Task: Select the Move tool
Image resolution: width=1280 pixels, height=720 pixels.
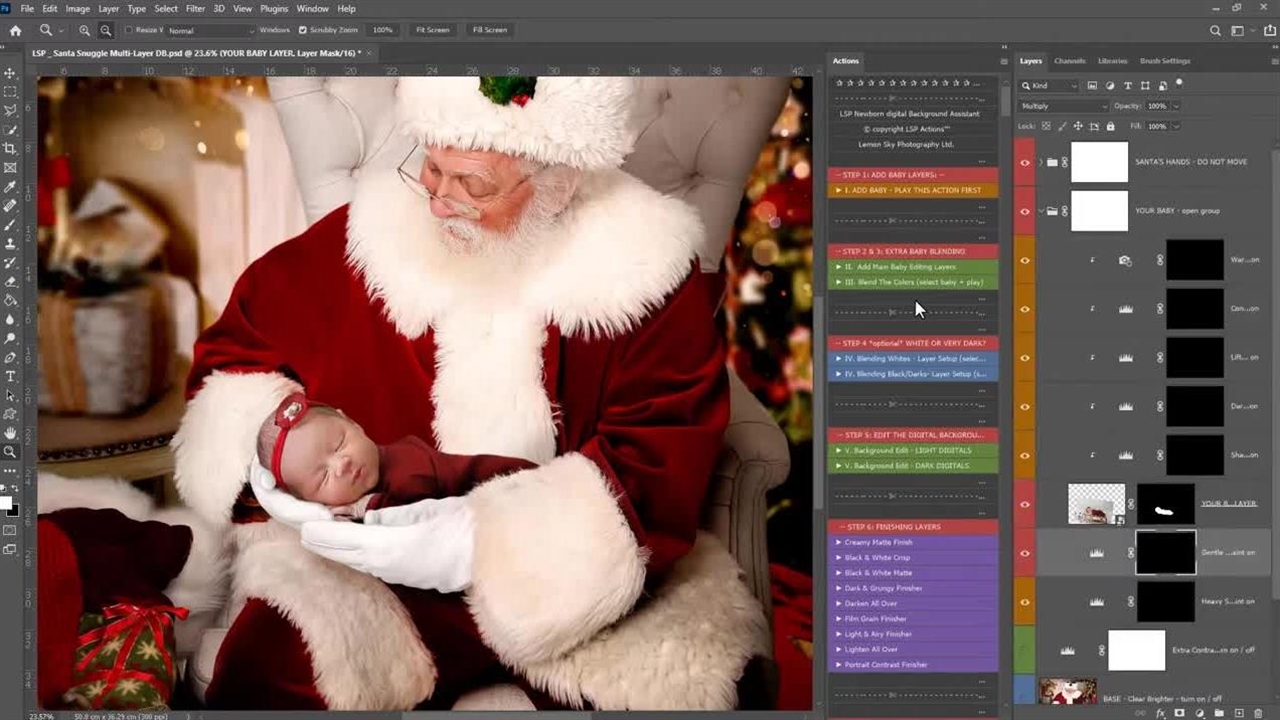Action: tap(10, 73)
